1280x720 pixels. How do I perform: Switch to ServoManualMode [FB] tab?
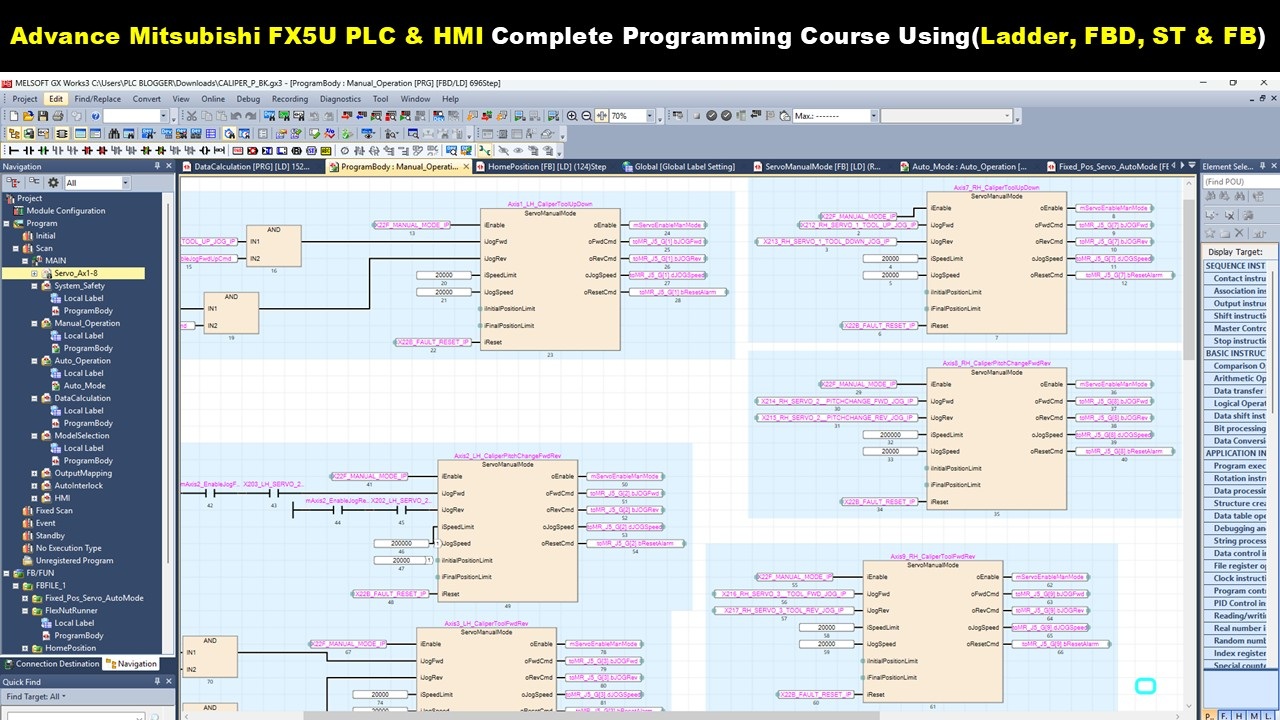pyautogui.click(x=815, y=167)
